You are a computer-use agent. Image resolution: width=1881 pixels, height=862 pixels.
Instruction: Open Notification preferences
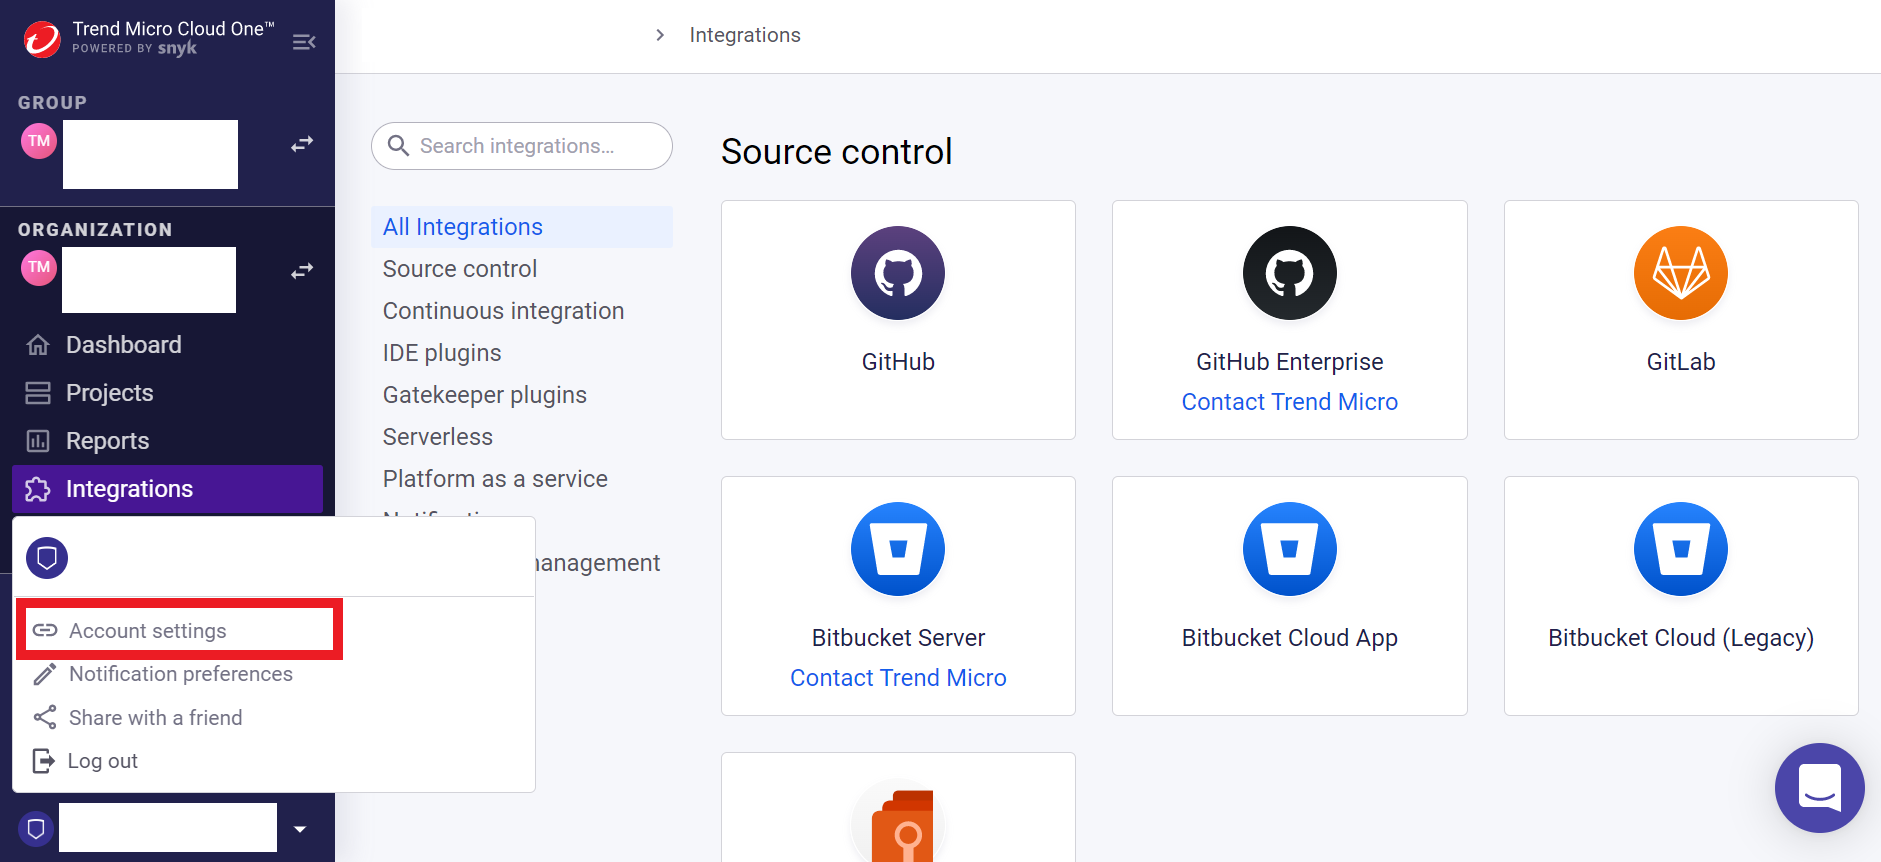click(x=181, y=674)
